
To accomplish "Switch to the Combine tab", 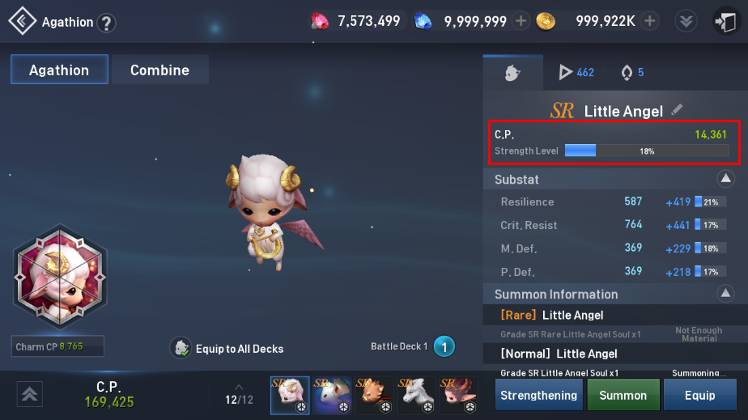I will [x=160, y=70].
